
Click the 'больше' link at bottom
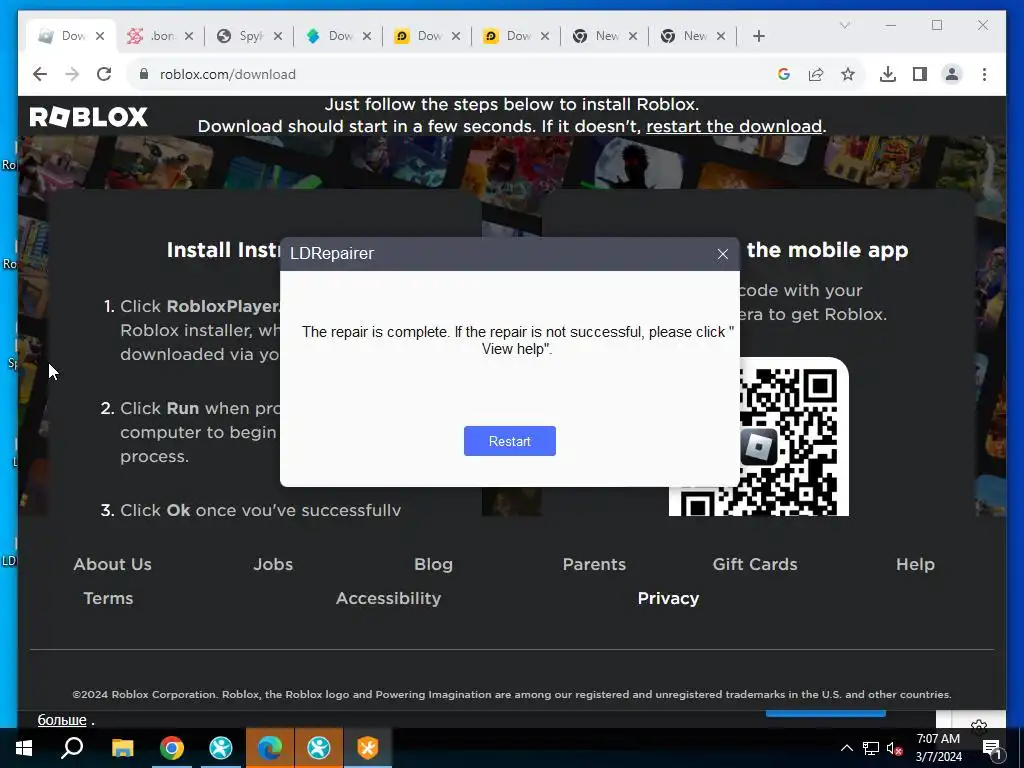[62, 720]
